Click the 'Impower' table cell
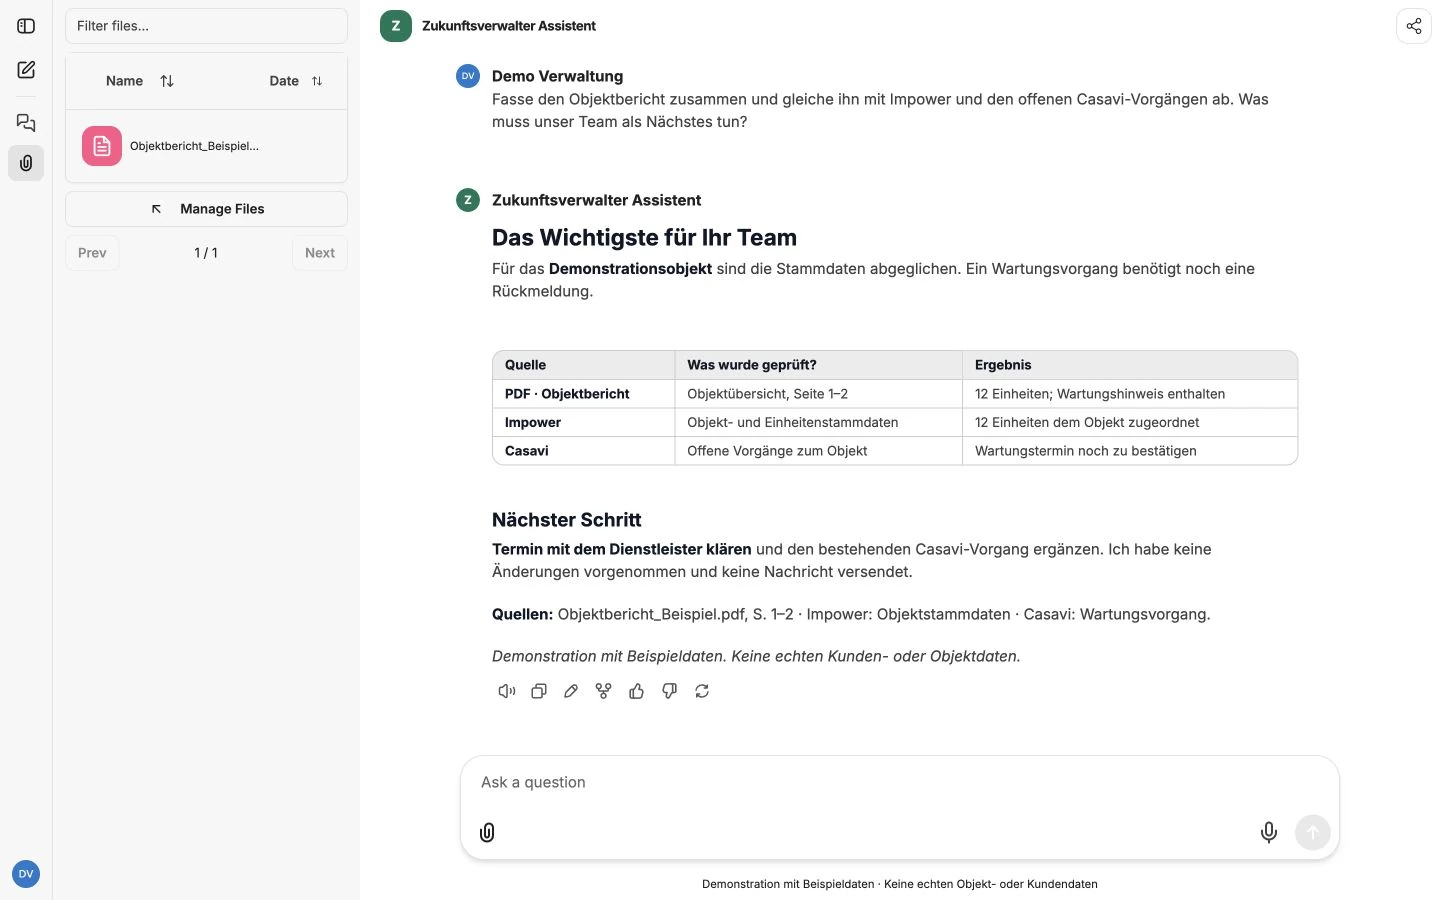Screen dimensions: 1440x900 pyautogui.click(x=584, y=422)
